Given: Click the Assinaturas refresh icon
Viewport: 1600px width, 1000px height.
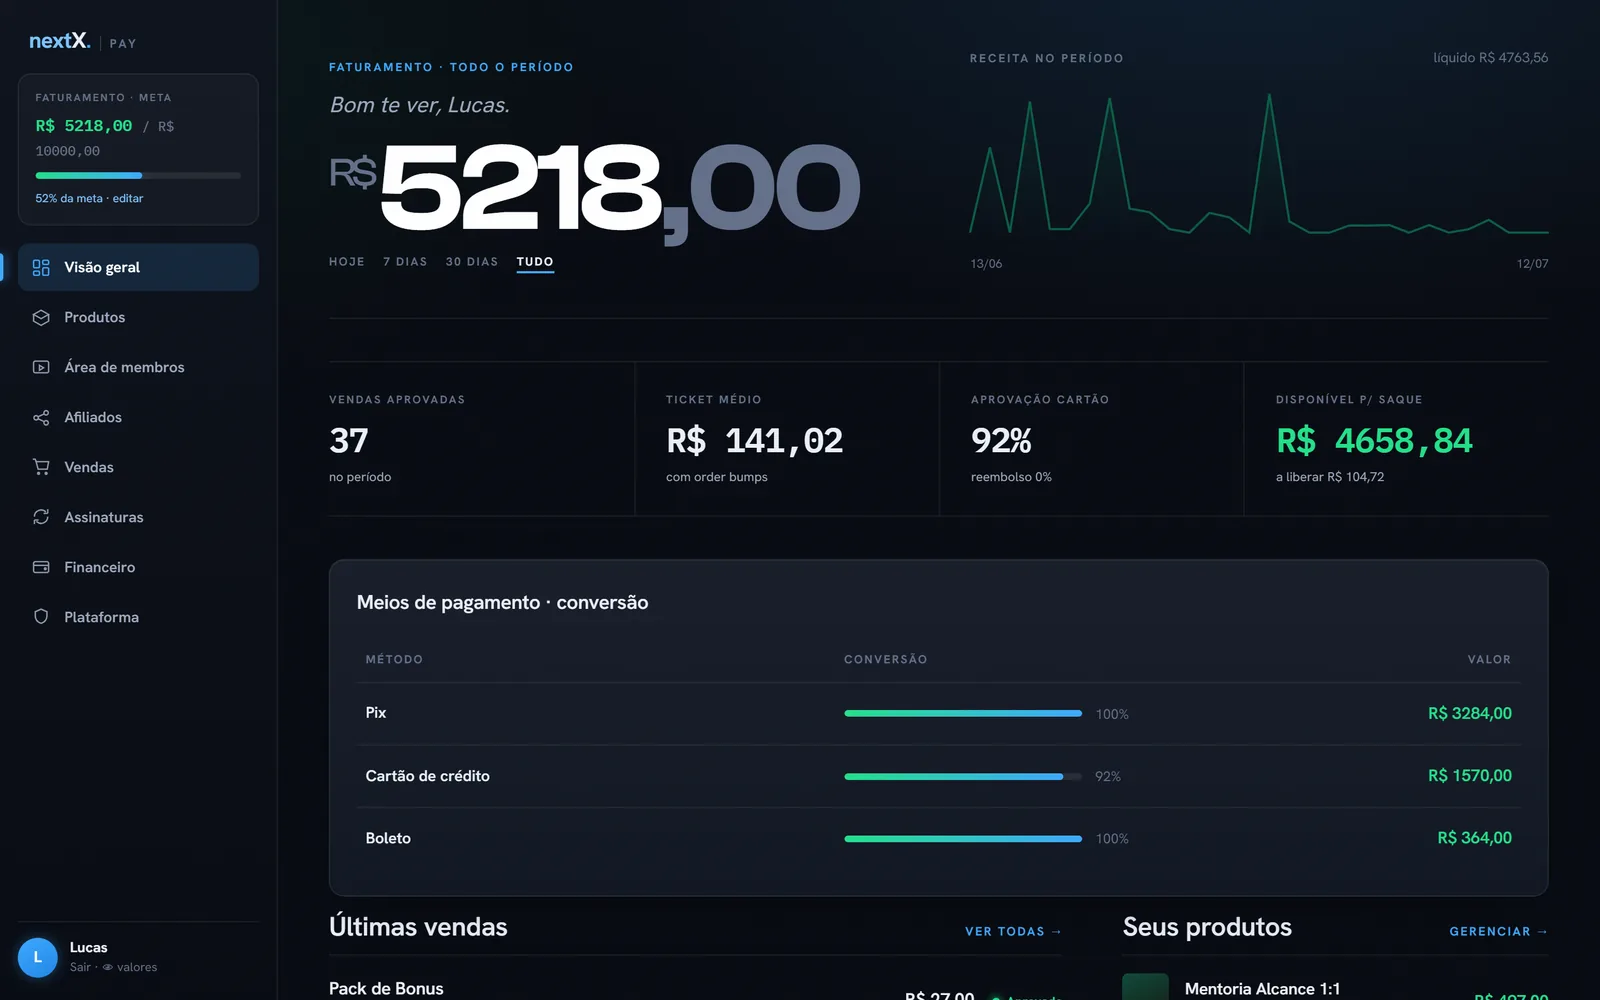Looking at the screenshot, I should [41, 517].
